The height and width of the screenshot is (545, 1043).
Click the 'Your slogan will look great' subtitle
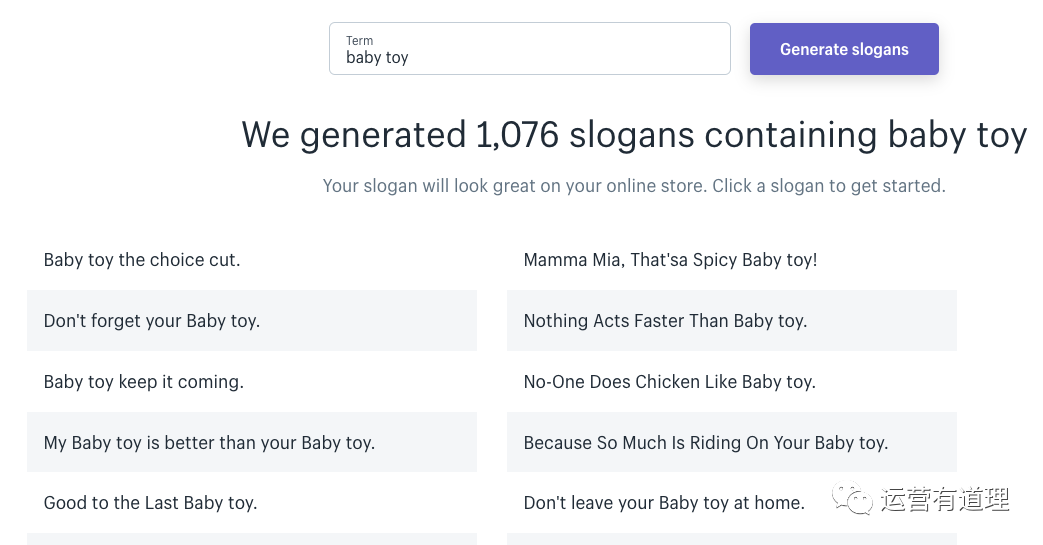pyautogui.click(x=634, y=186)
